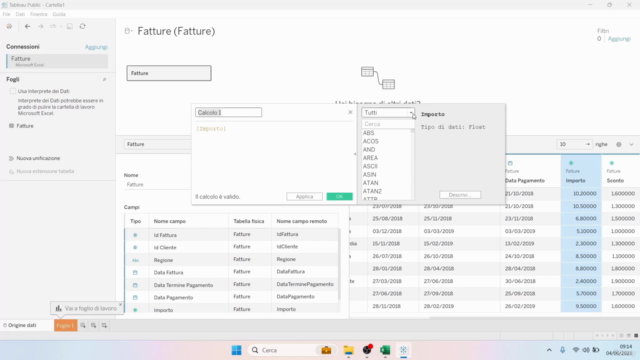Open Tableau from the taskbar
The image size is (640, 360).
tap(403, 350)
